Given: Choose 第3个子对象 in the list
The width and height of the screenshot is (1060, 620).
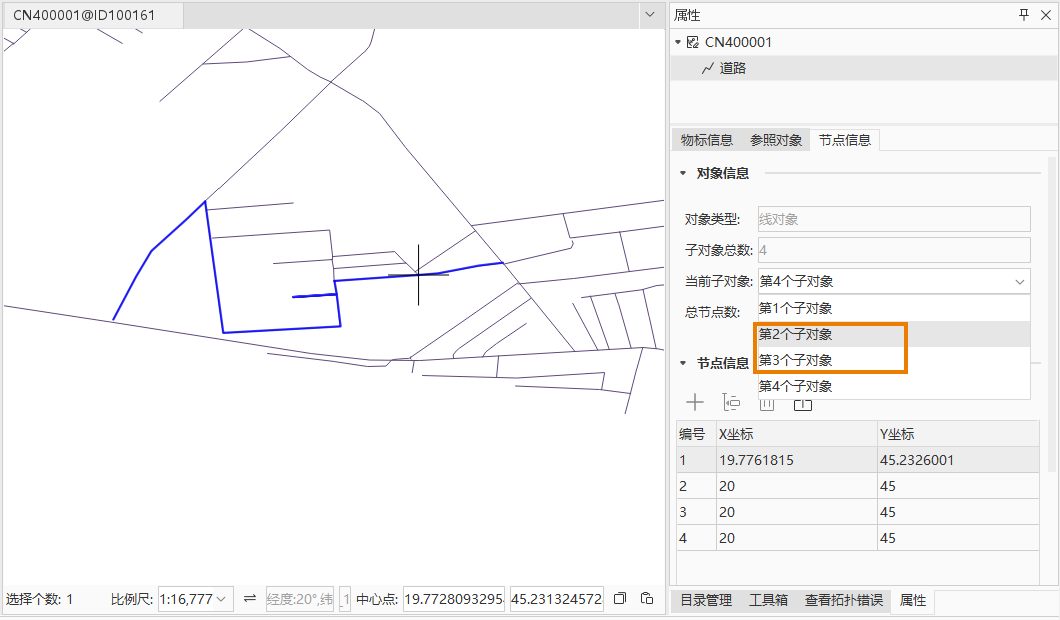Looking at the screenshot, I should 795,360.
